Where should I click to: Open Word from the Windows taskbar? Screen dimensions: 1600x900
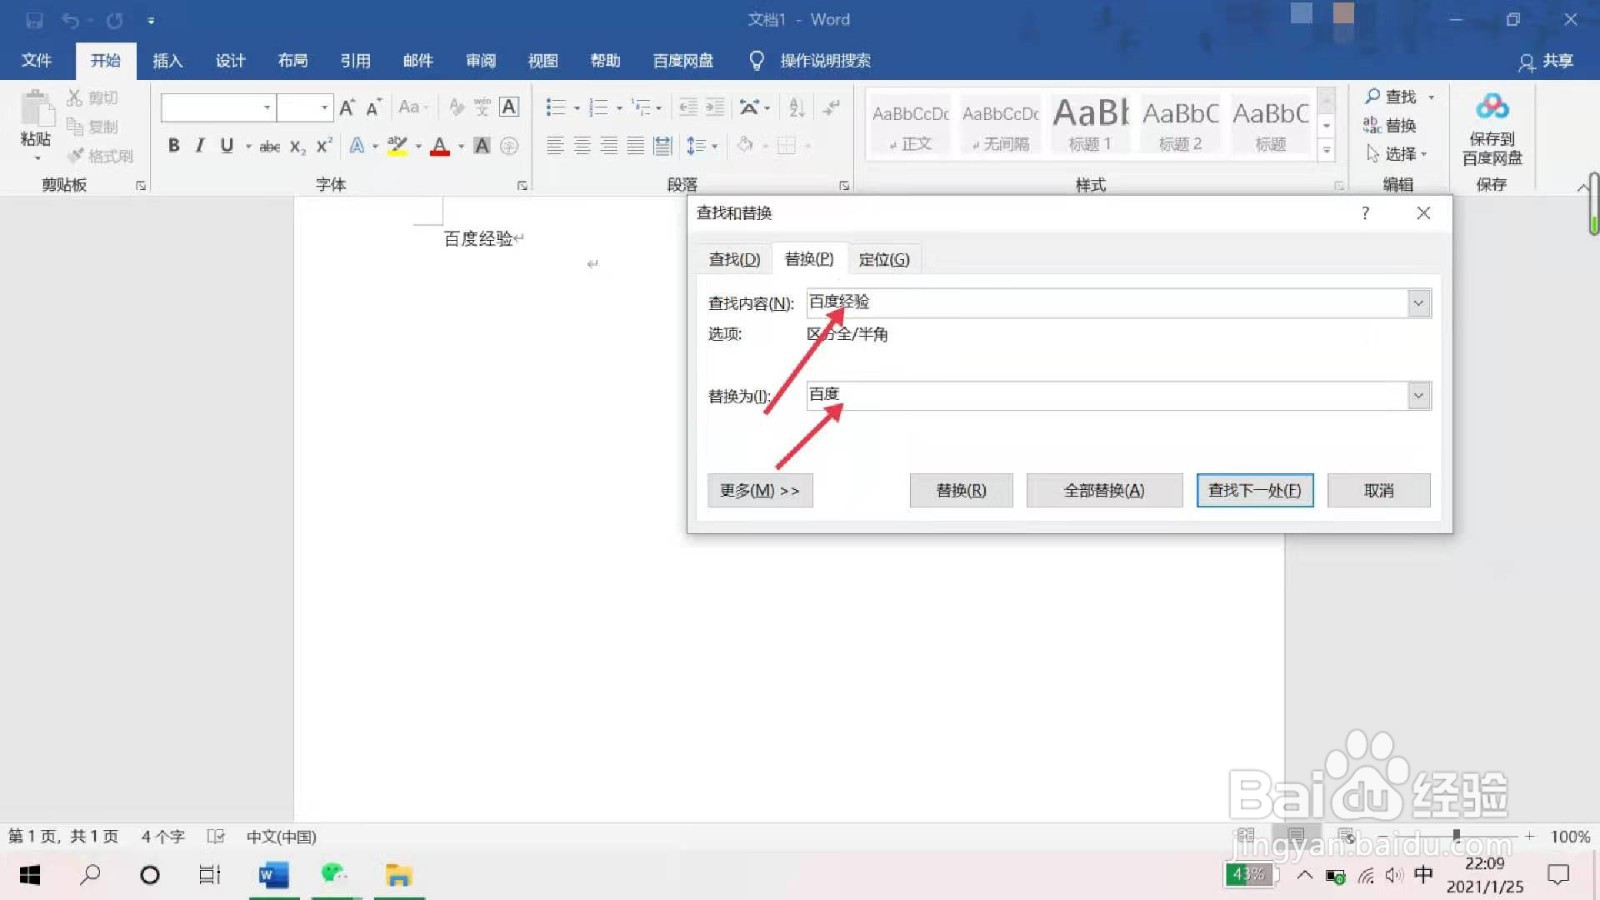click(x=273, y=876)
